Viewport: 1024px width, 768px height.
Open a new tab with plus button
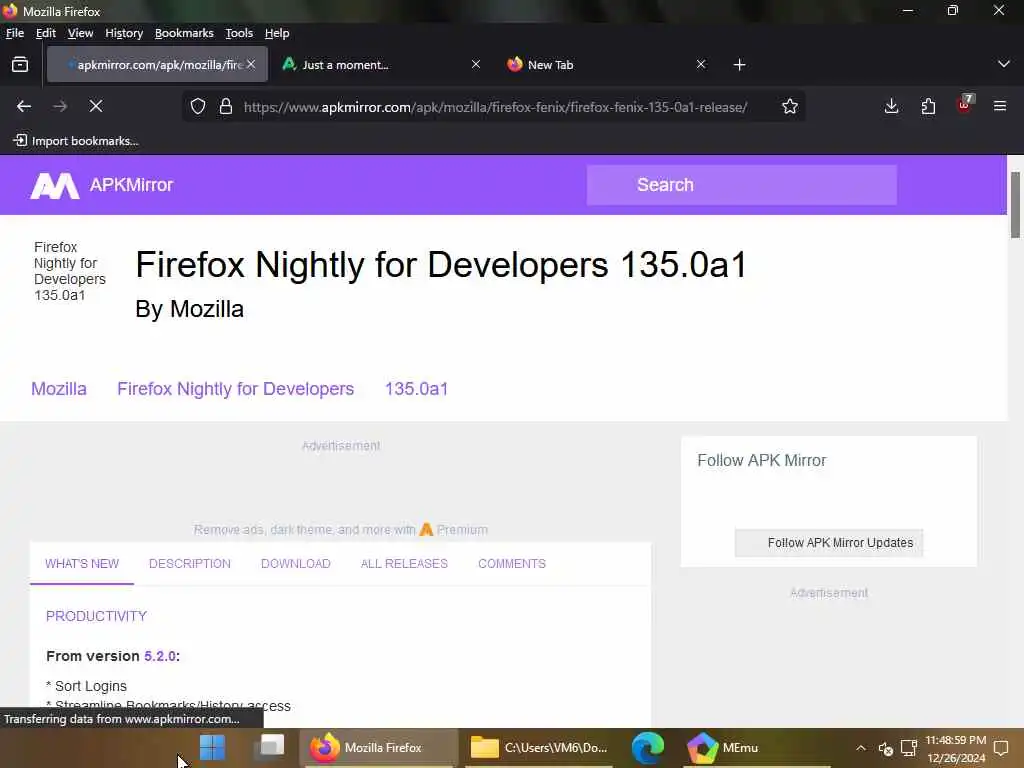tap(739, 65)
